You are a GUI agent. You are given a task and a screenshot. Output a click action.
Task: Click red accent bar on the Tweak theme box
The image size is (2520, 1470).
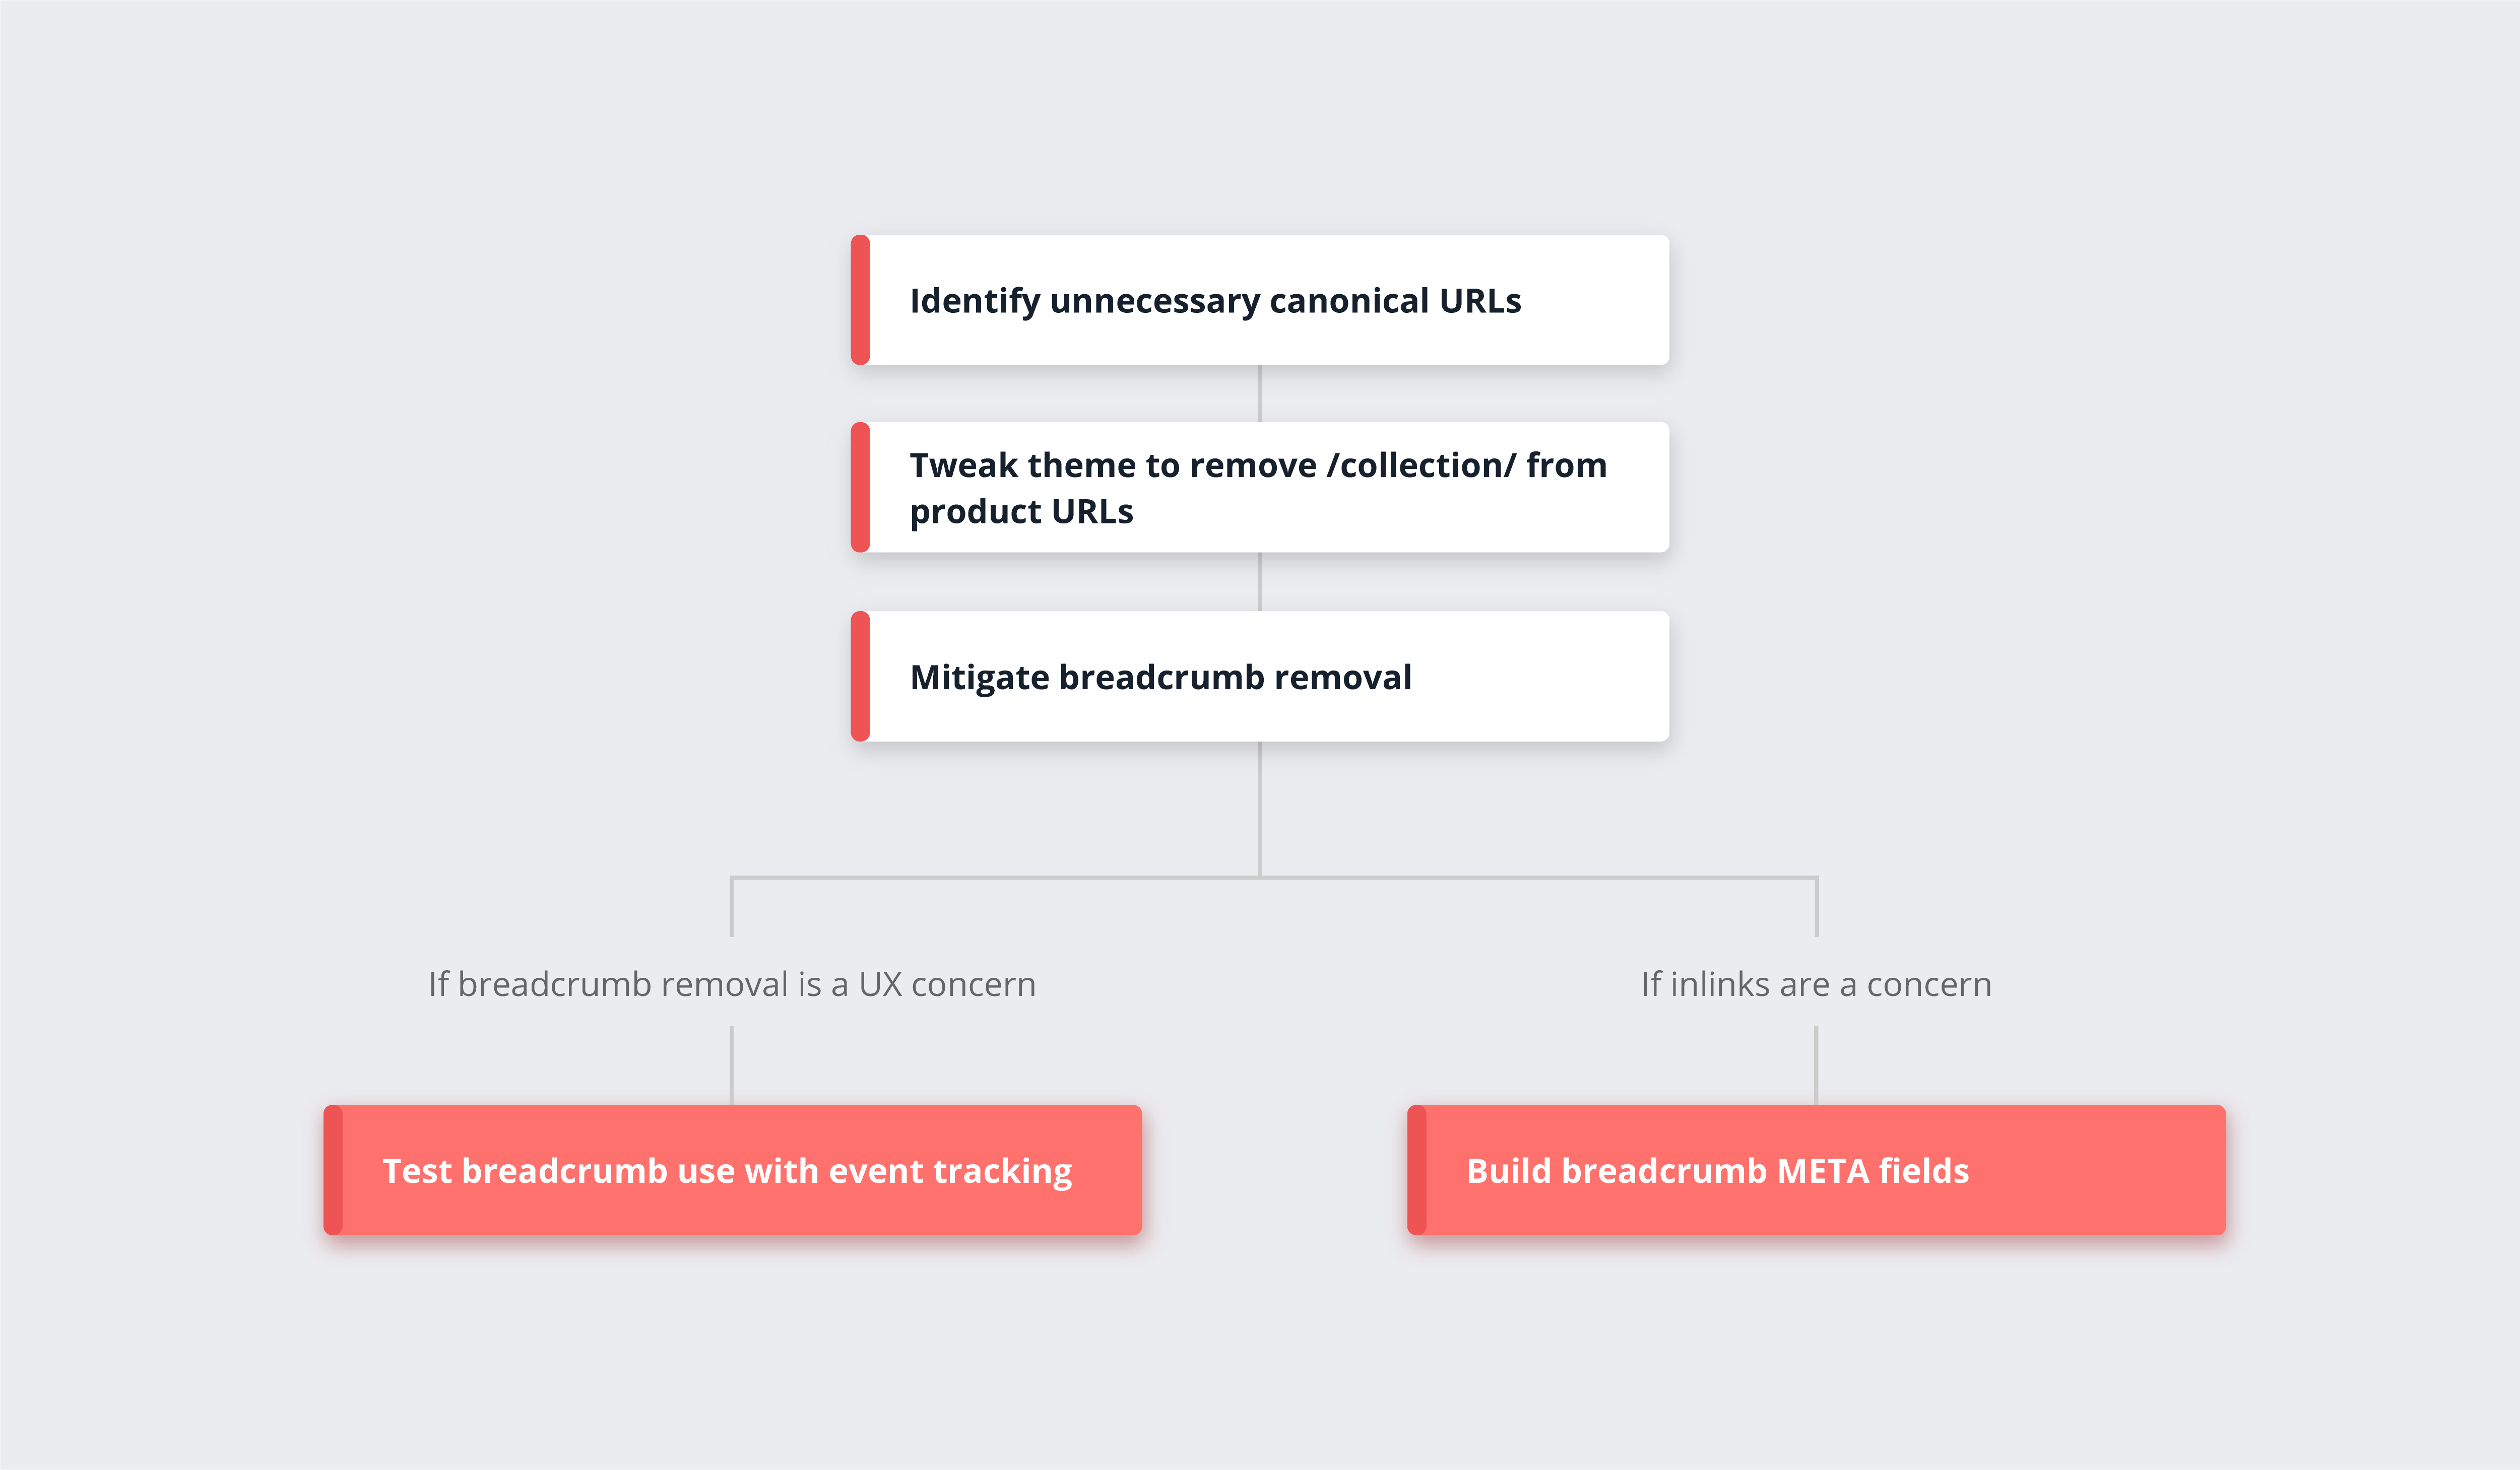[x=860, y=487]
